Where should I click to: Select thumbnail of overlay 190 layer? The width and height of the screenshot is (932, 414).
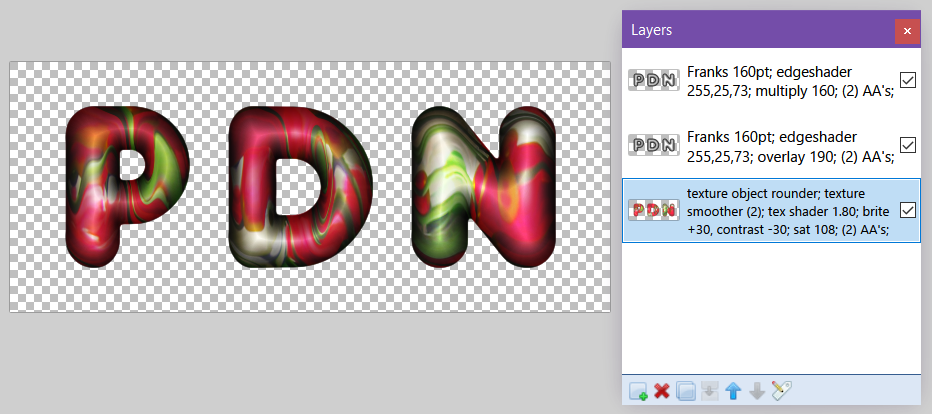[654, 145]
